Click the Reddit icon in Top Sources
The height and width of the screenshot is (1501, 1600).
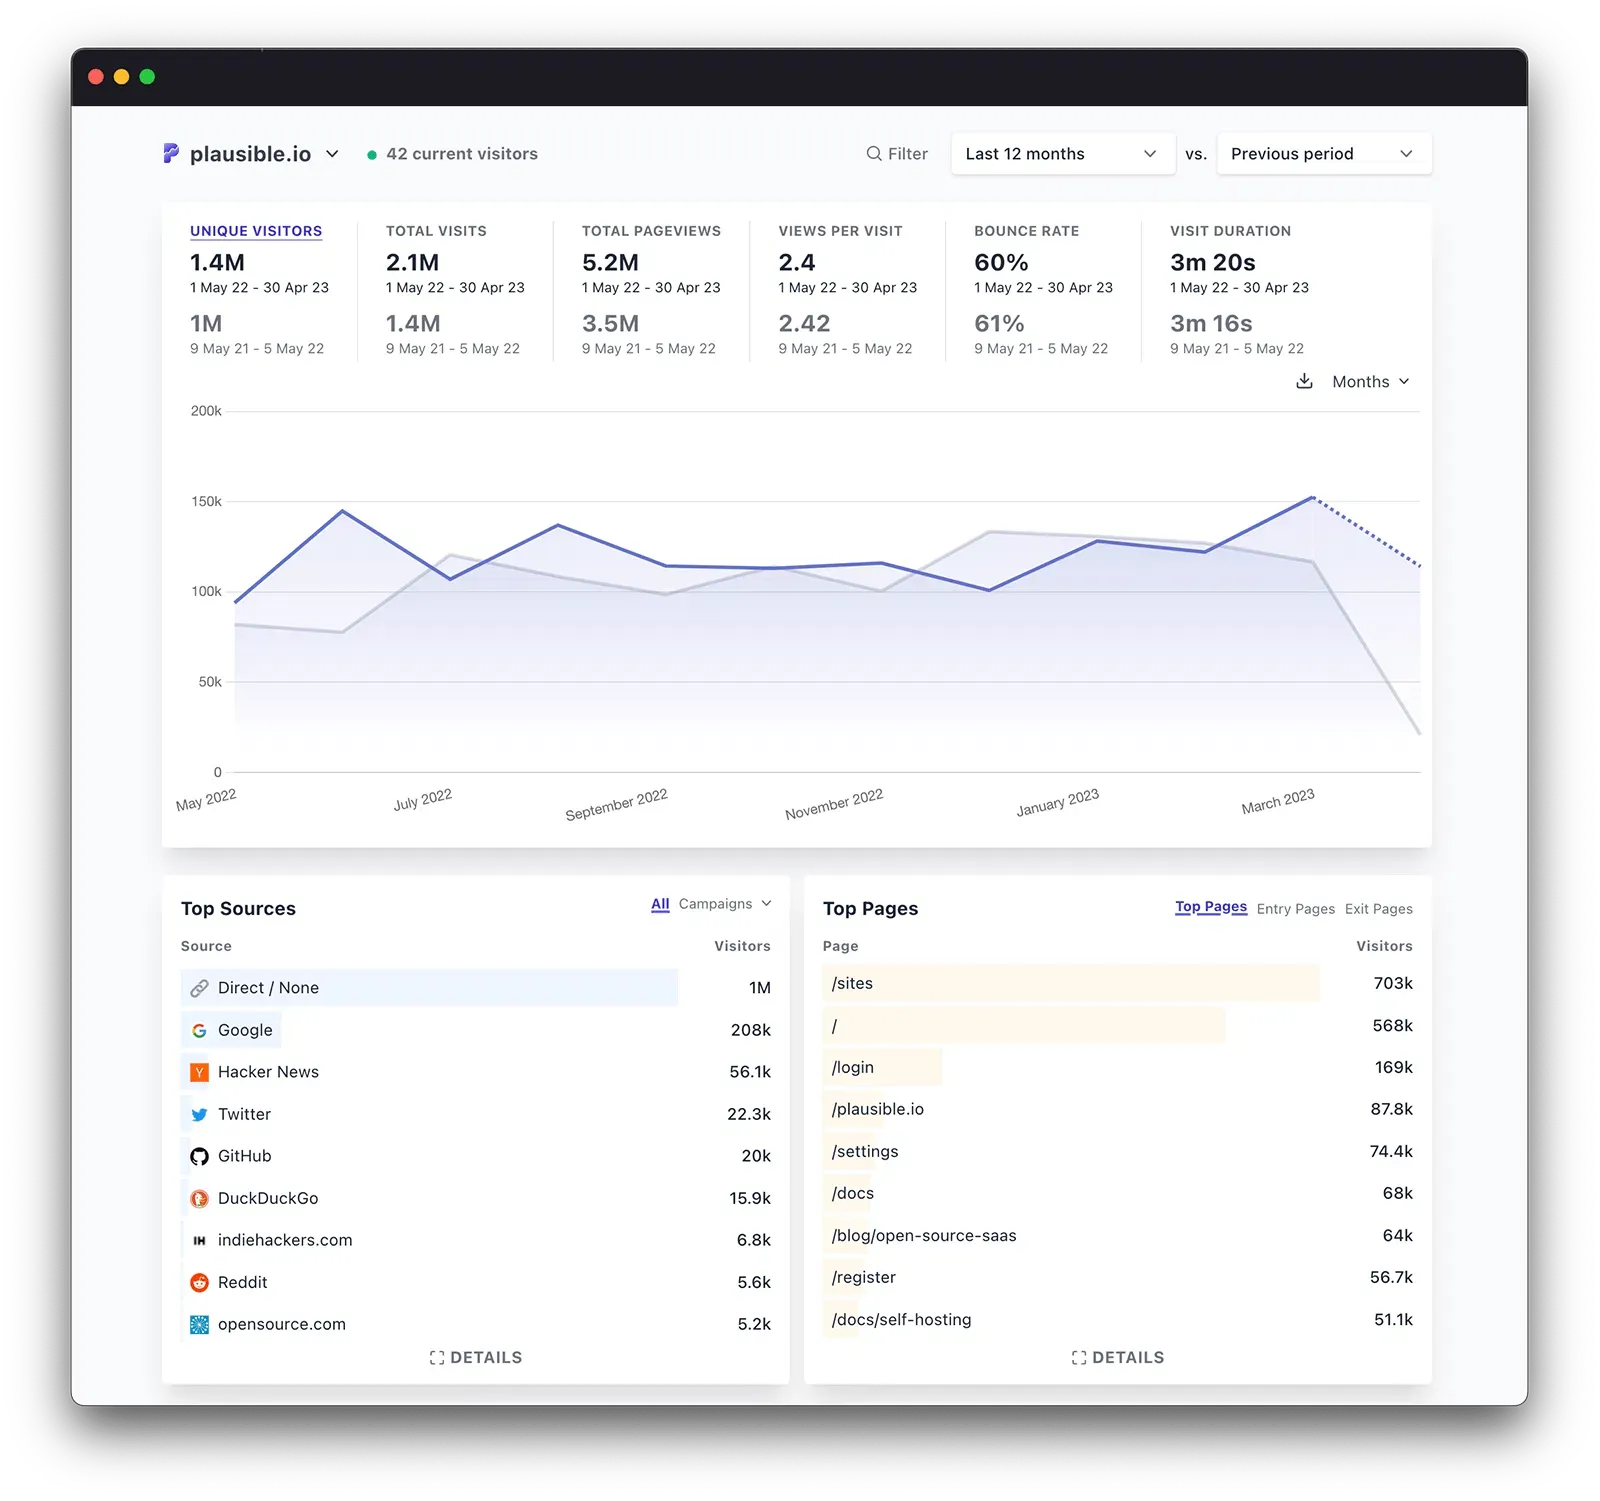pyautogui.click(x=200, y=1282)
